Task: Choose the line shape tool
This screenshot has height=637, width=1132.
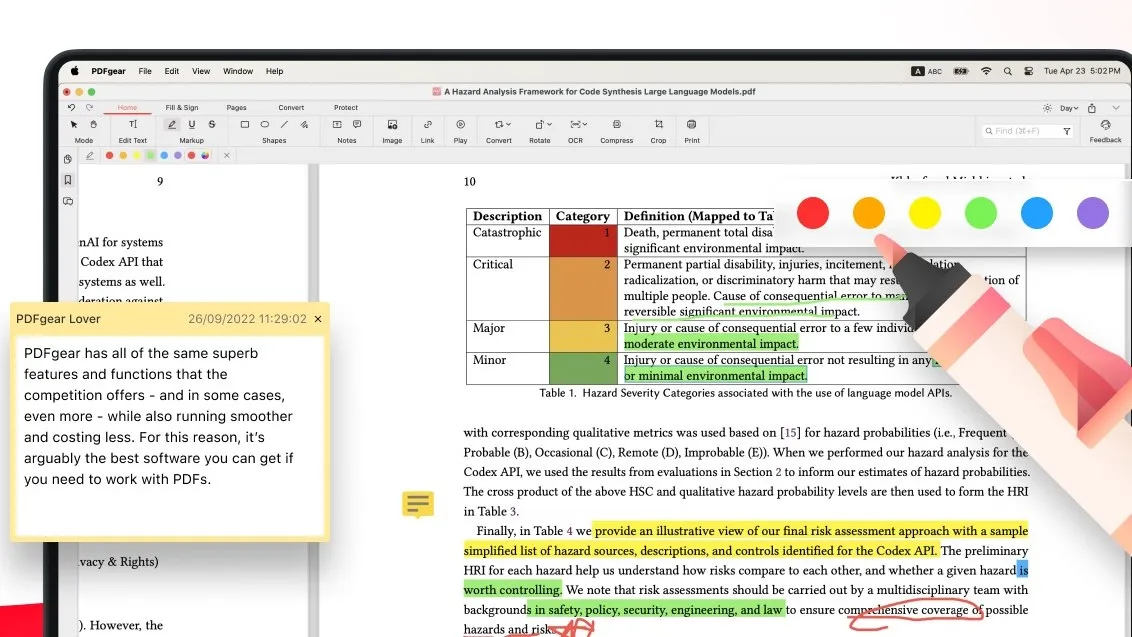Action: click(x=284, y=125)
